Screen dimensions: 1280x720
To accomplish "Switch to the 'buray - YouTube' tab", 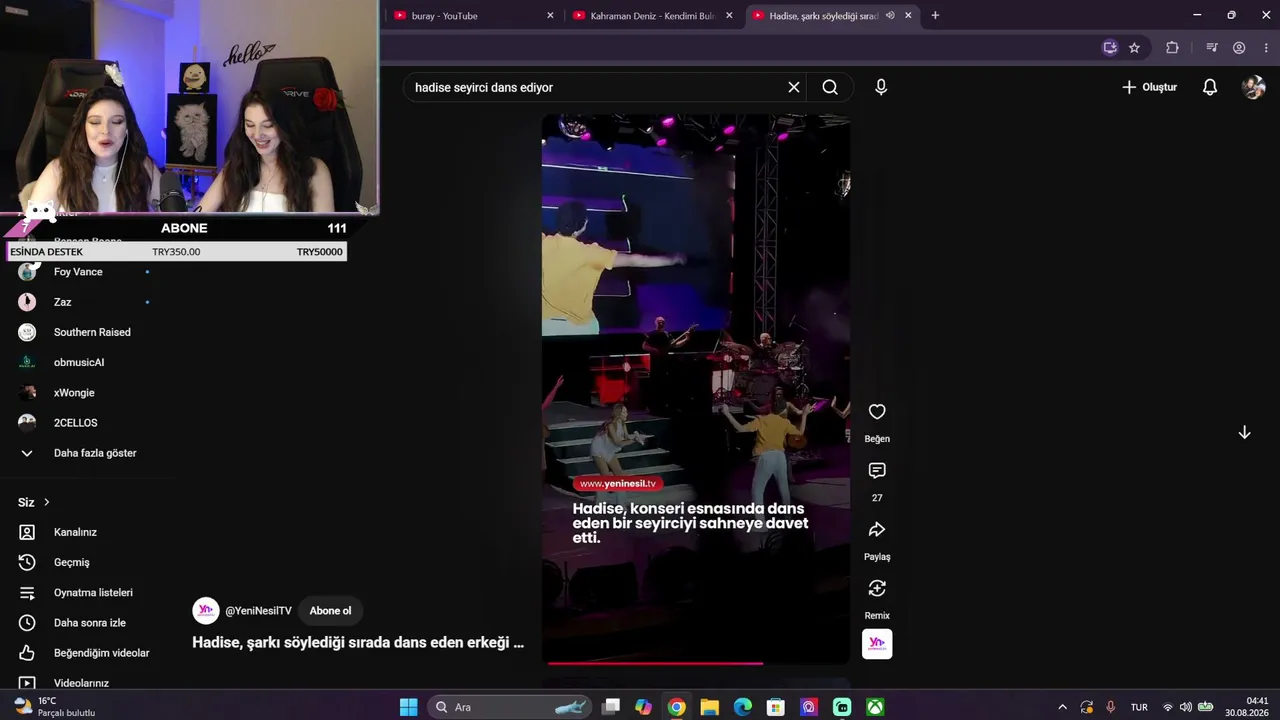I will (x=474, y=15).
